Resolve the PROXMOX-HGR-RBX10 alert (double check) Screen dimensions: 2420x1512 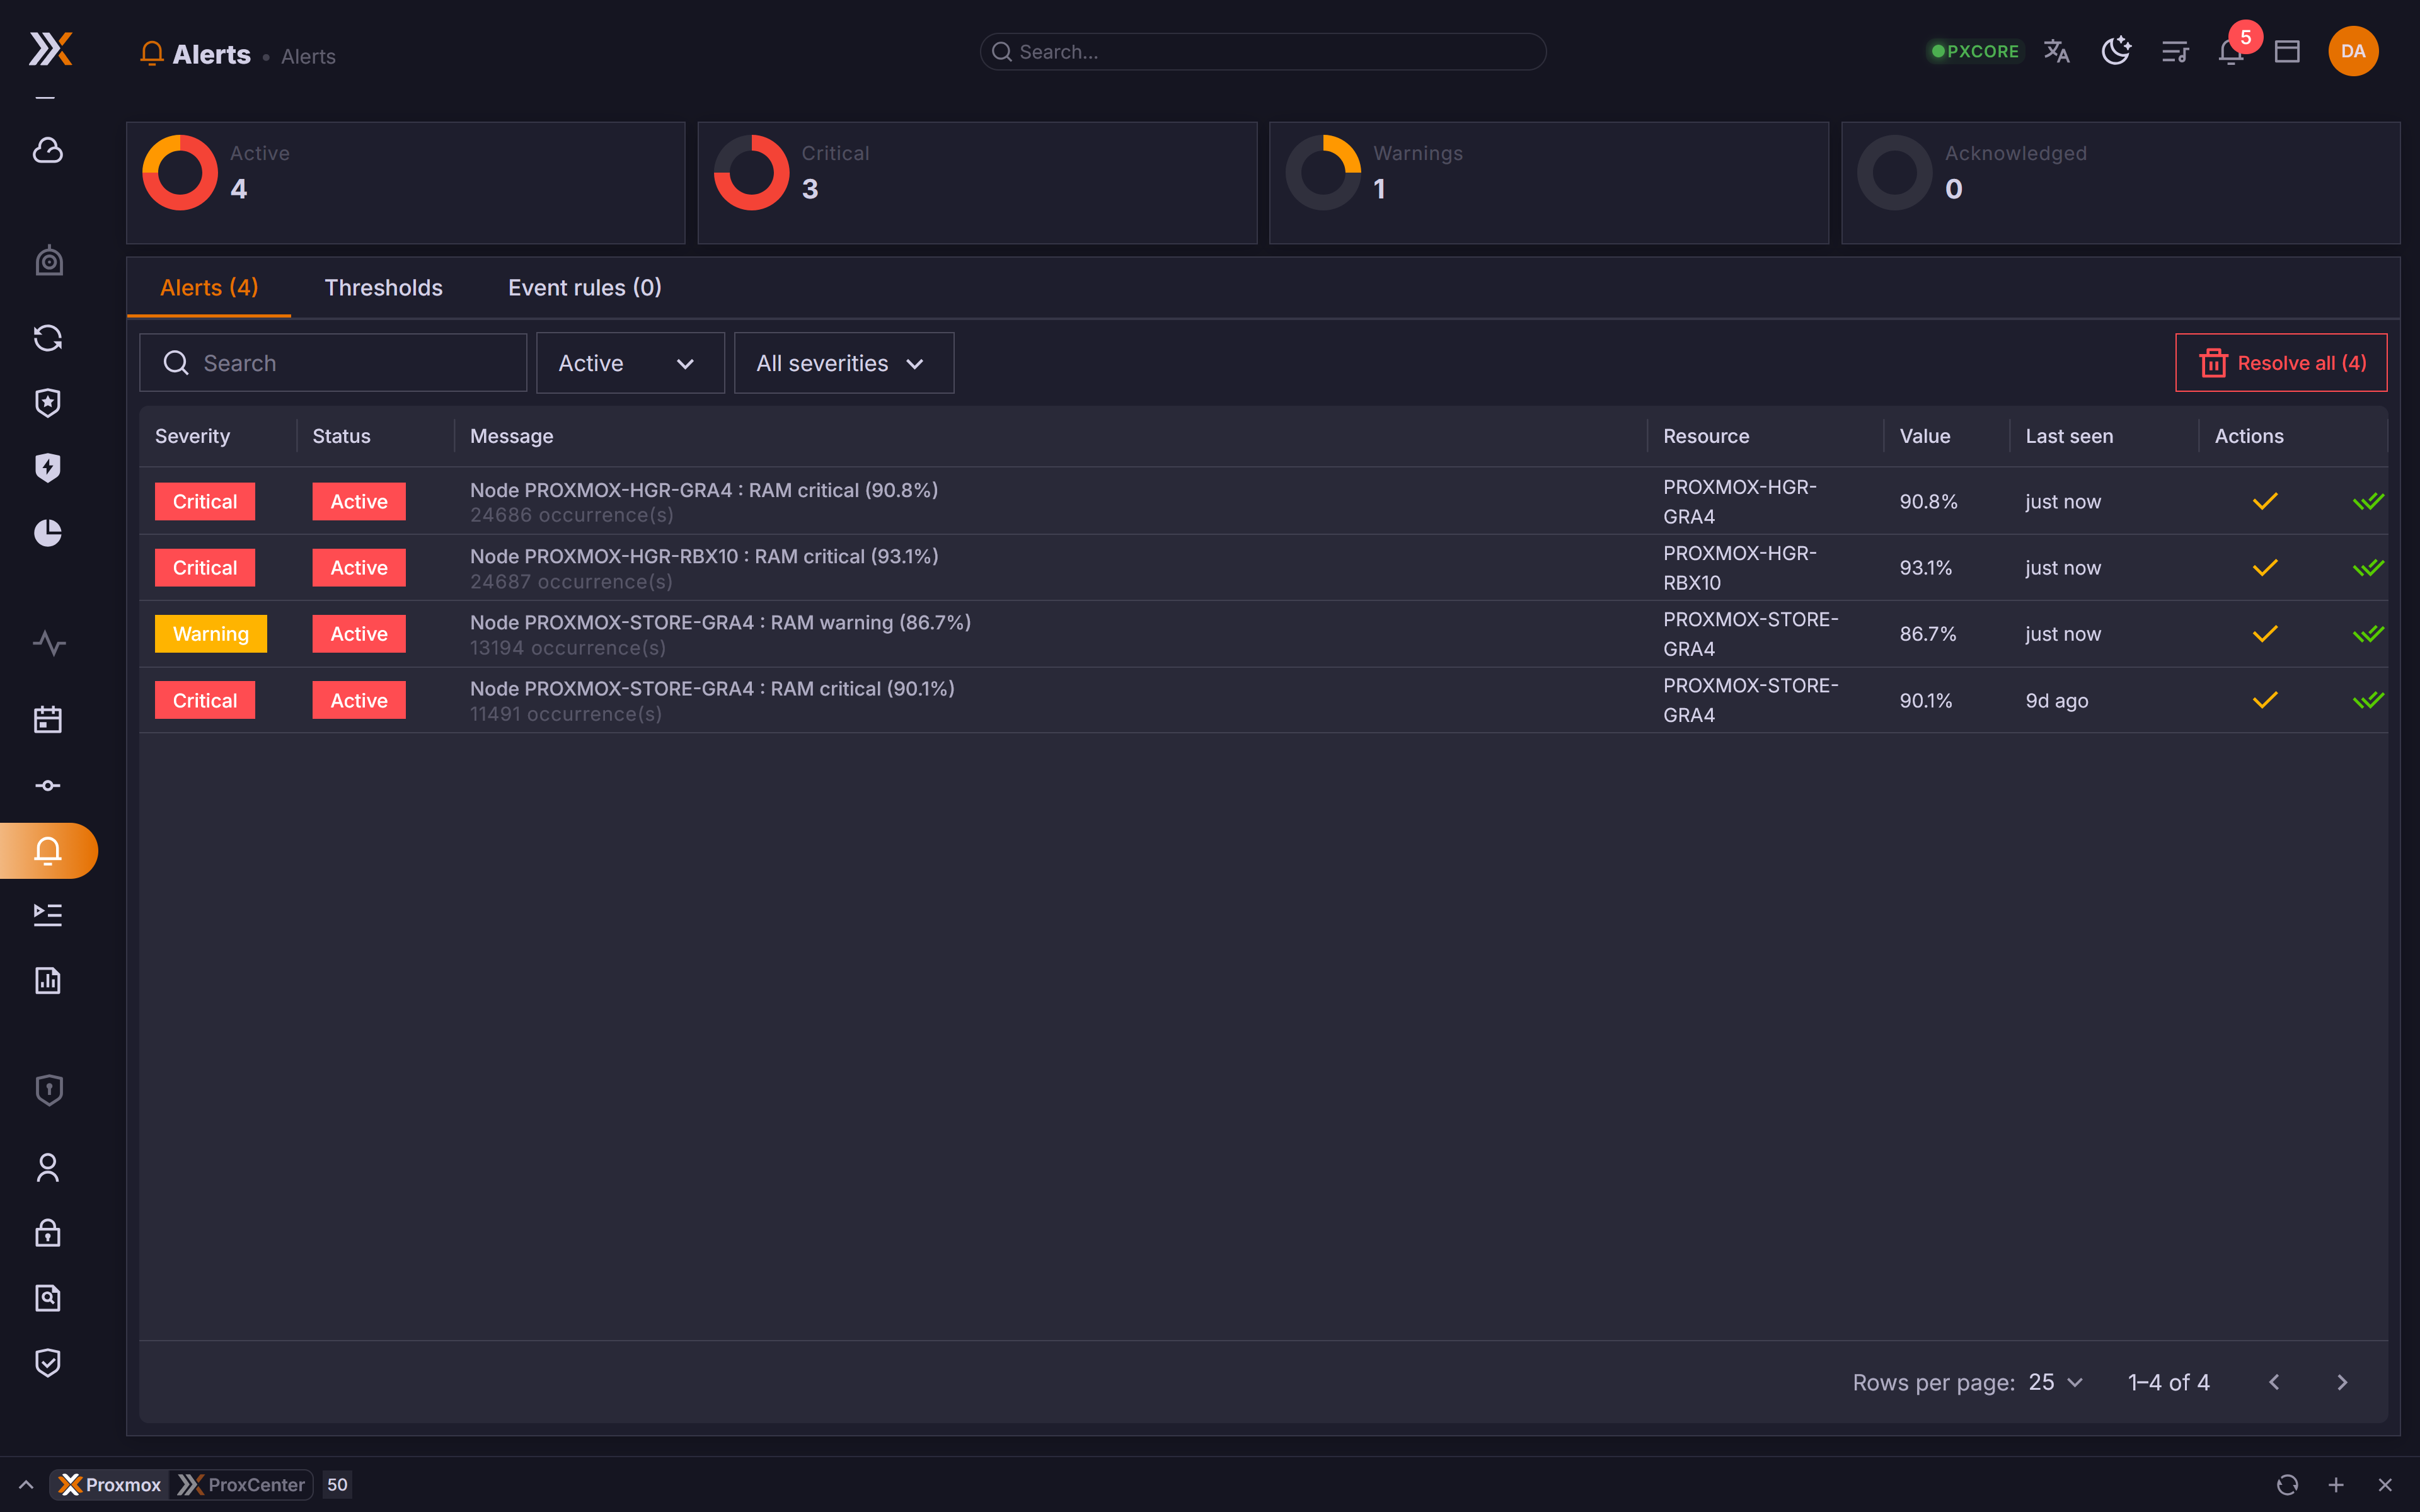[2368, 568]
